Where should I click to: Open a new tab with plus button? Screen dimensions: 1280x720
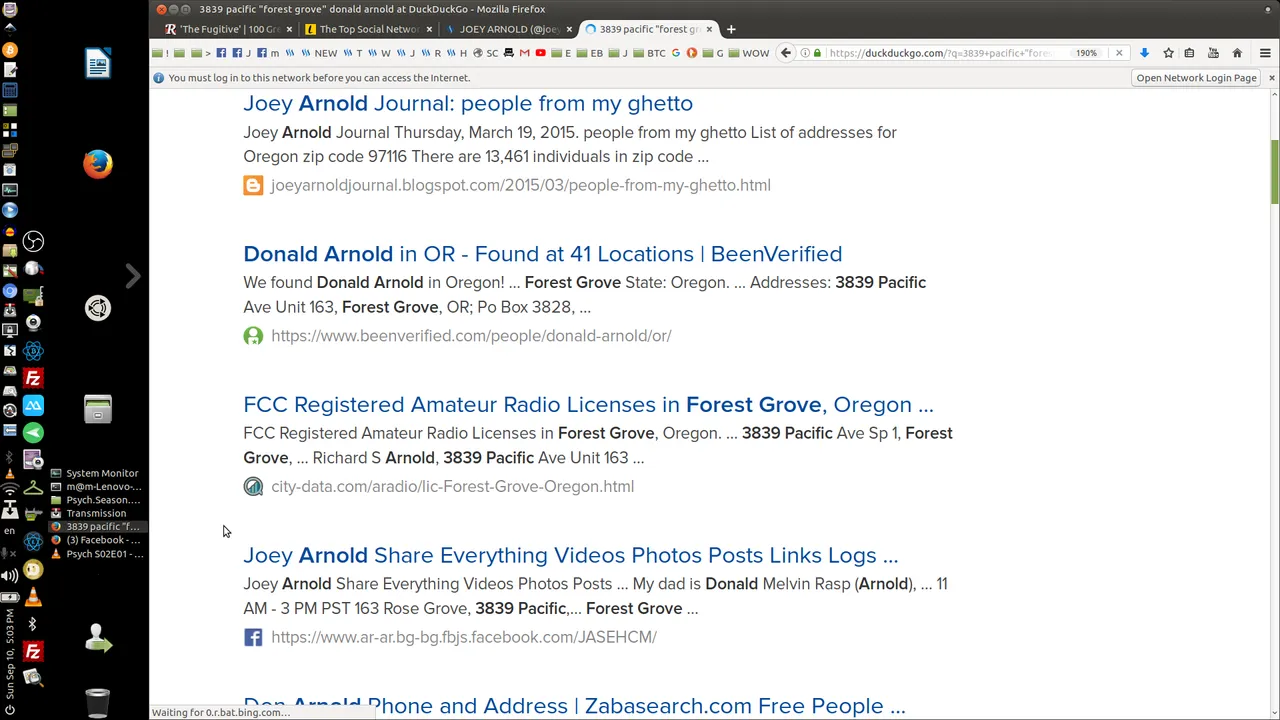pos(731,29)
